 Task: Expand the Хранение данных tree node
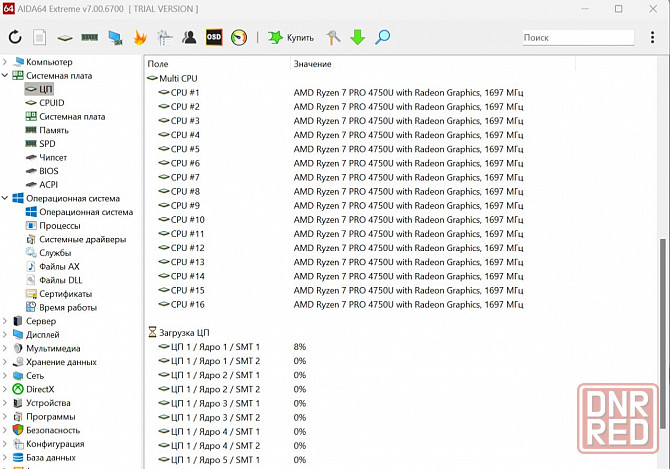[5, 362]
